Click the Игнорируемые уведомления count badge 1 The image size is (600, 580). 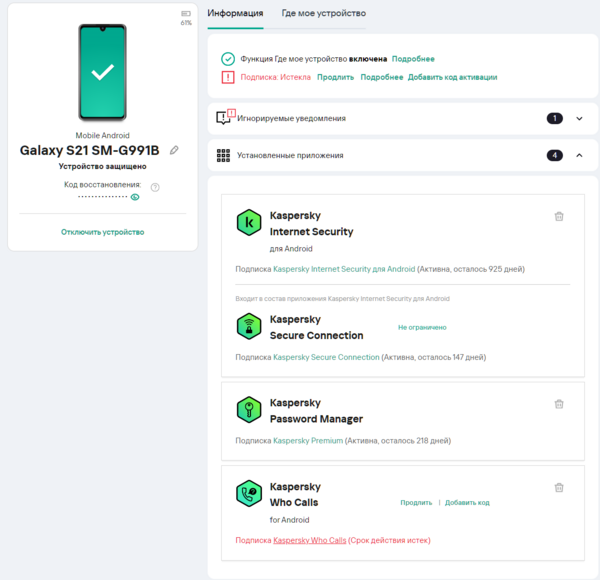tap(554, 119)
